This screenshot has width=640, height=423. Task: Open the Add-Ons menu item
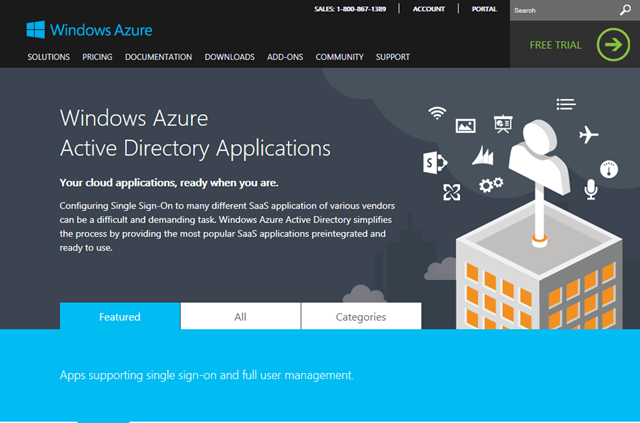[x=285, y=57]
